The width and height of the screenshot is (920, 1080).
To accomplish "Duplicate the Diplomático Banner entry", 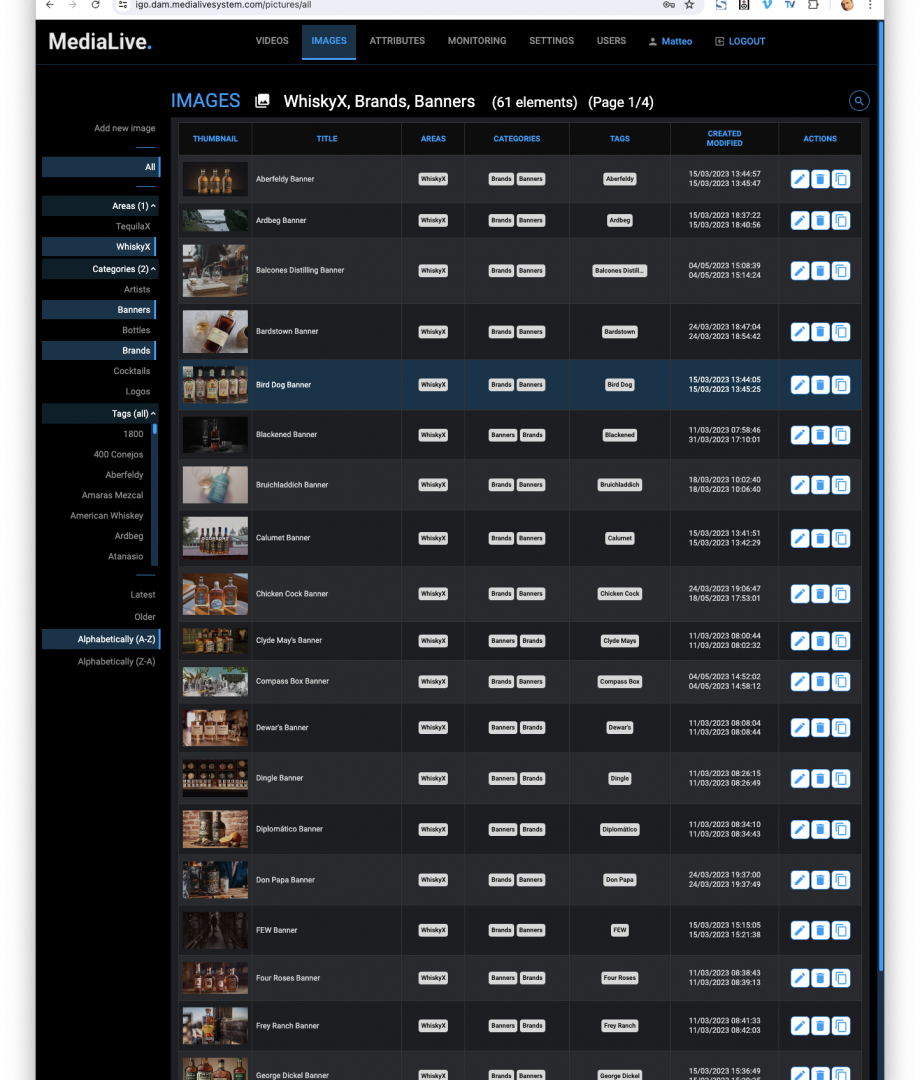I will pos(841,830).
